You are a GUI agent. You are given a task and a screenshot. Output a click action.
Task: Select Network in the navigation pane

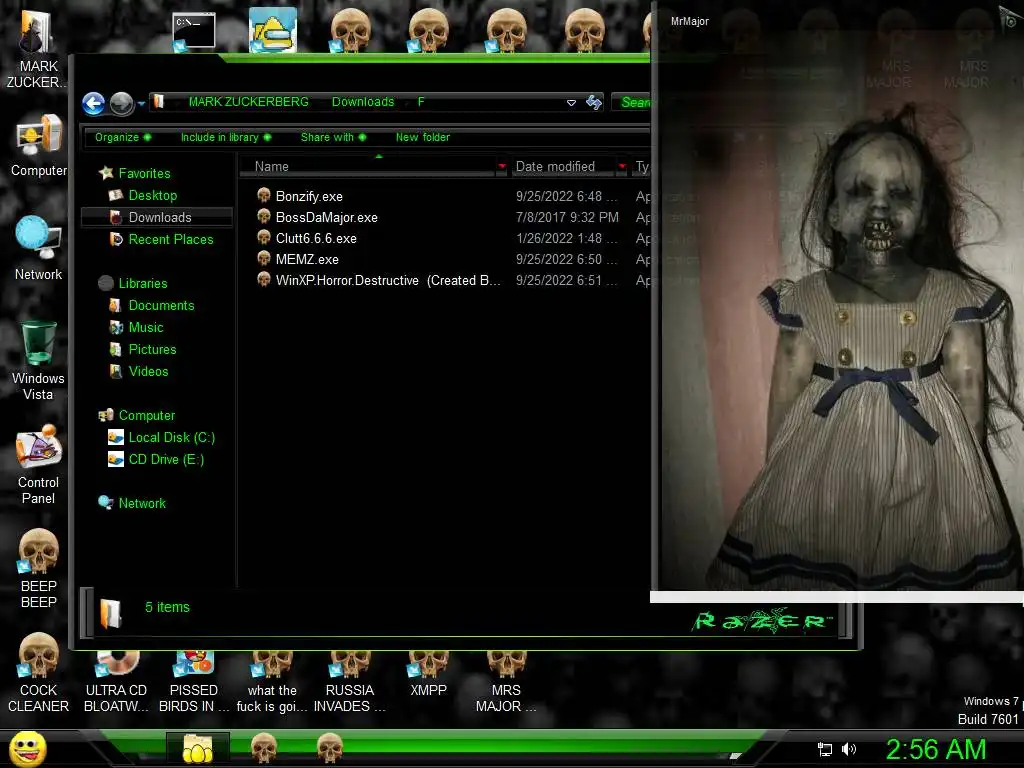pos(142,504)
